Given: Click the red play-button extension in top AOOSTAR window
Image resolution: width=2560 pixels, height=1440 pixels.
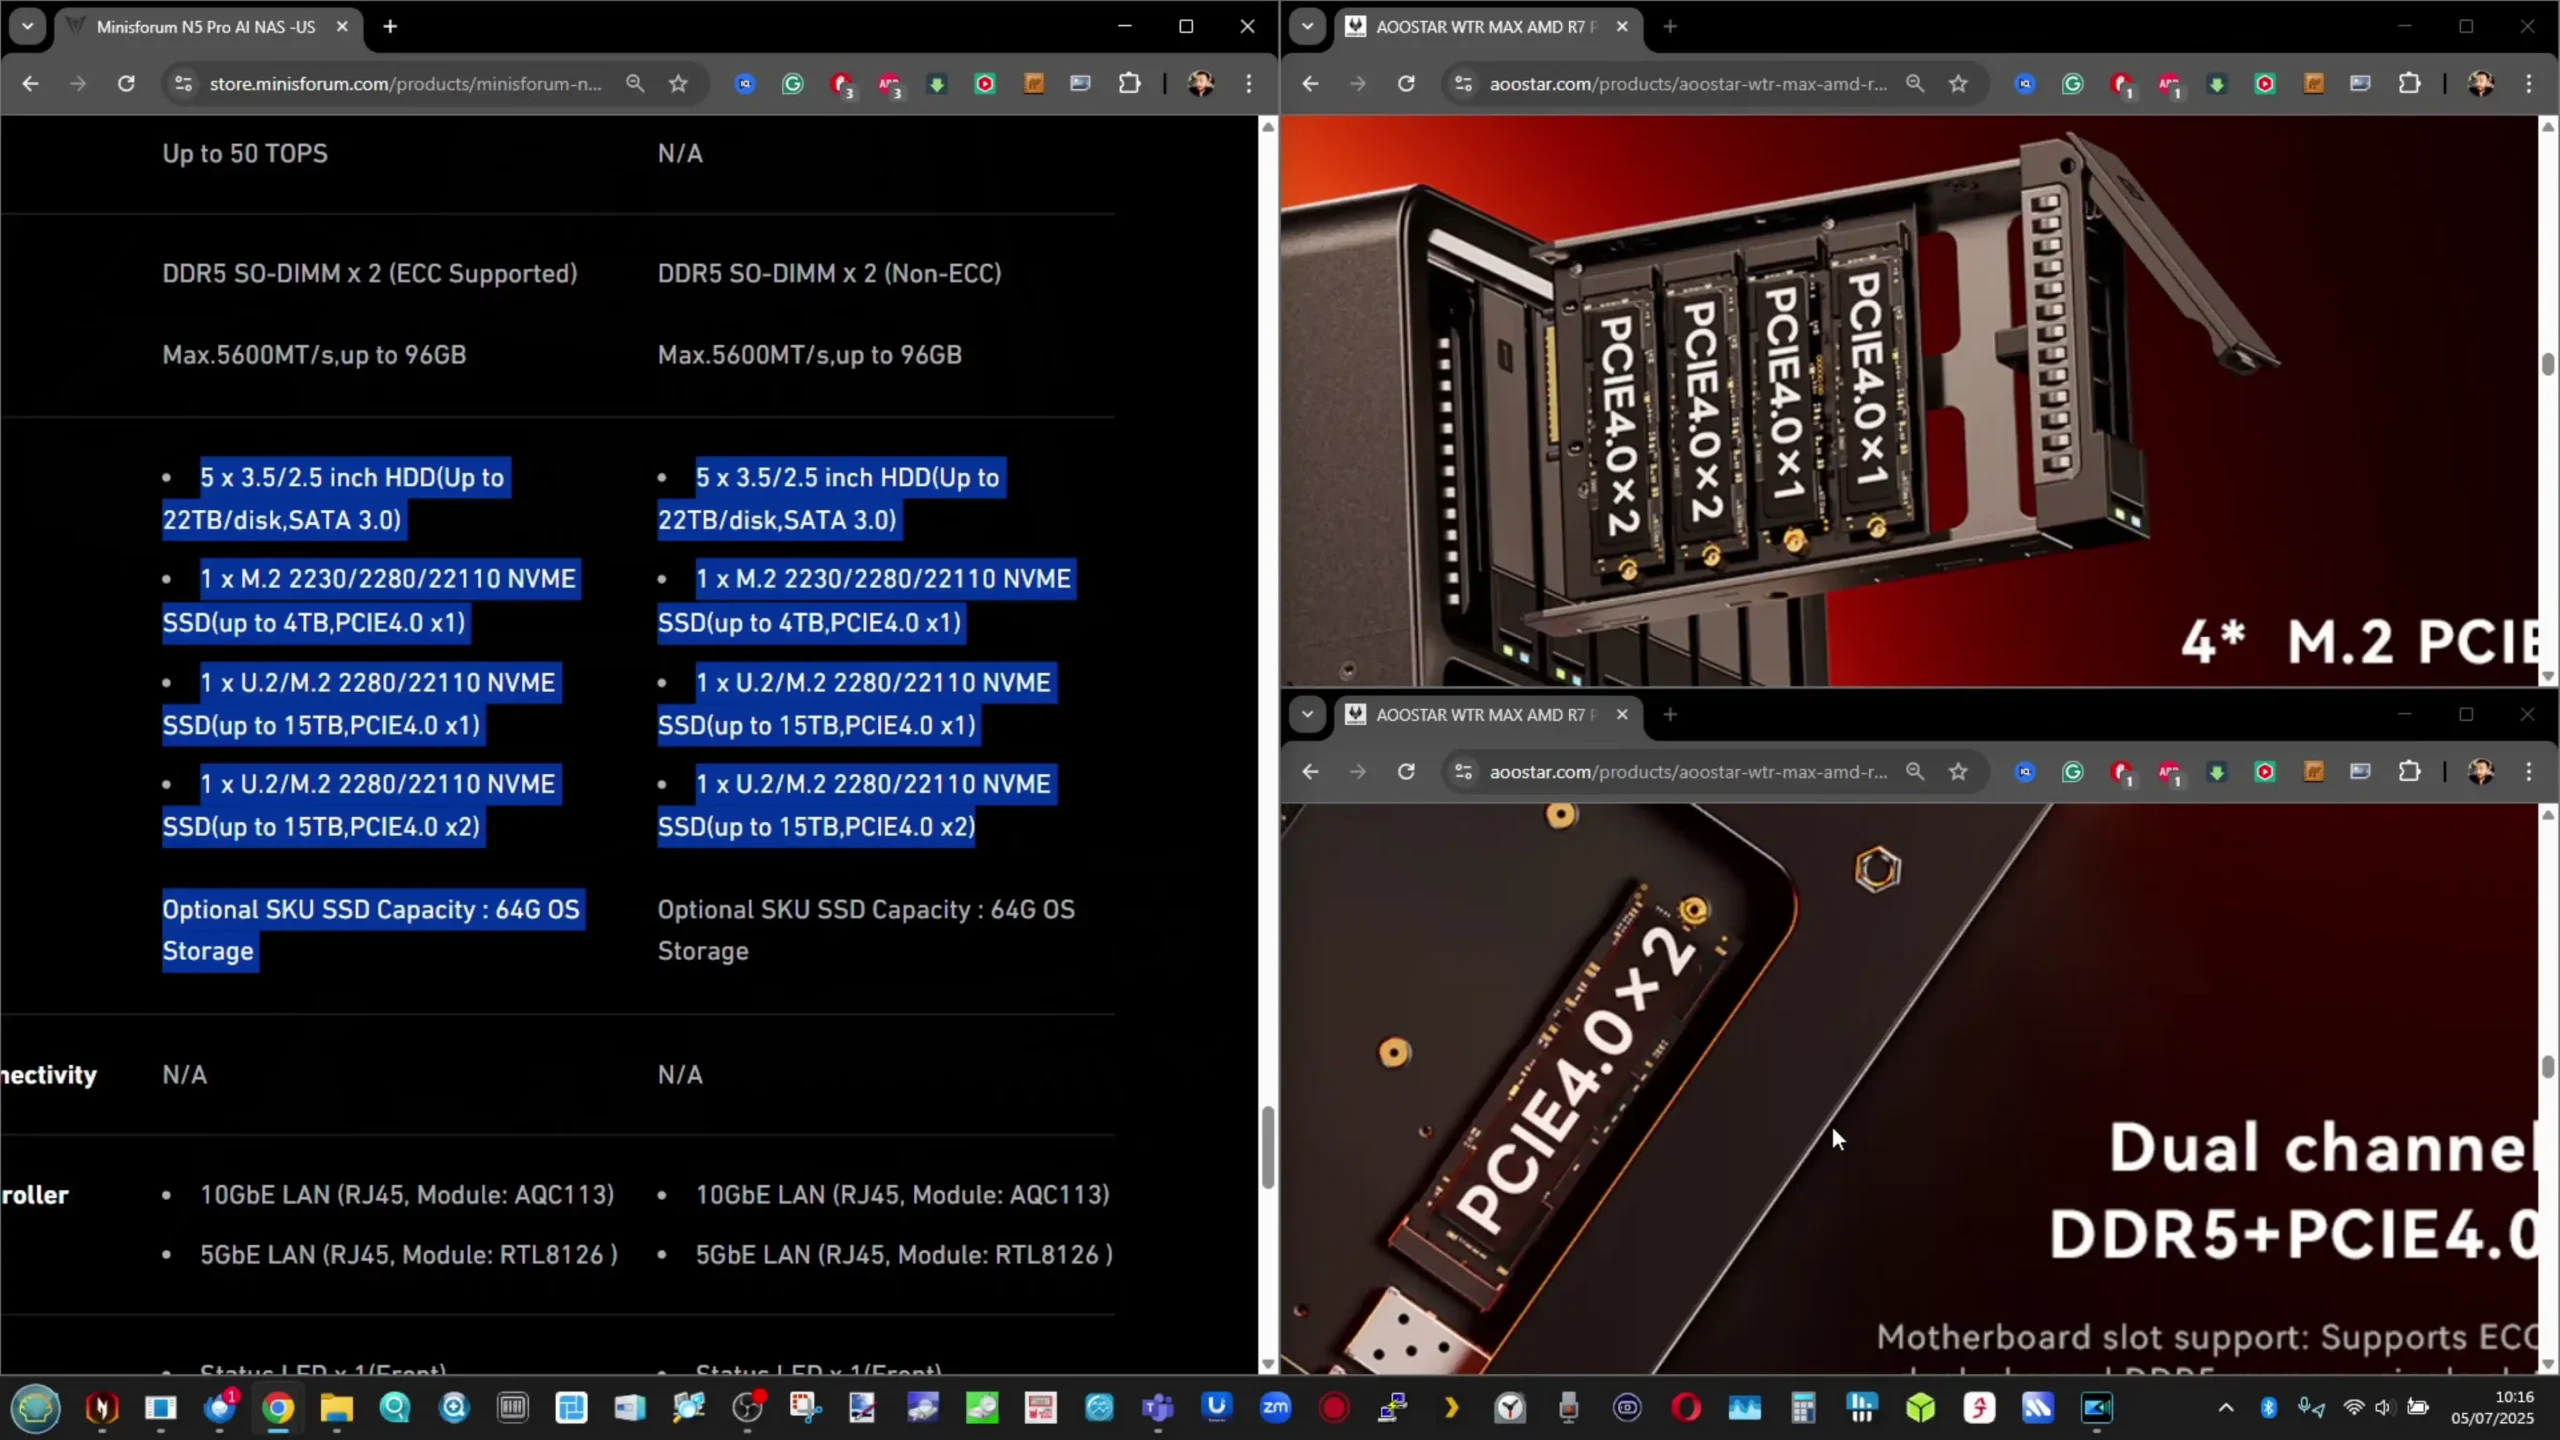Looking at the screenshot, I should pyautogui.click(x=2265, y=84).
